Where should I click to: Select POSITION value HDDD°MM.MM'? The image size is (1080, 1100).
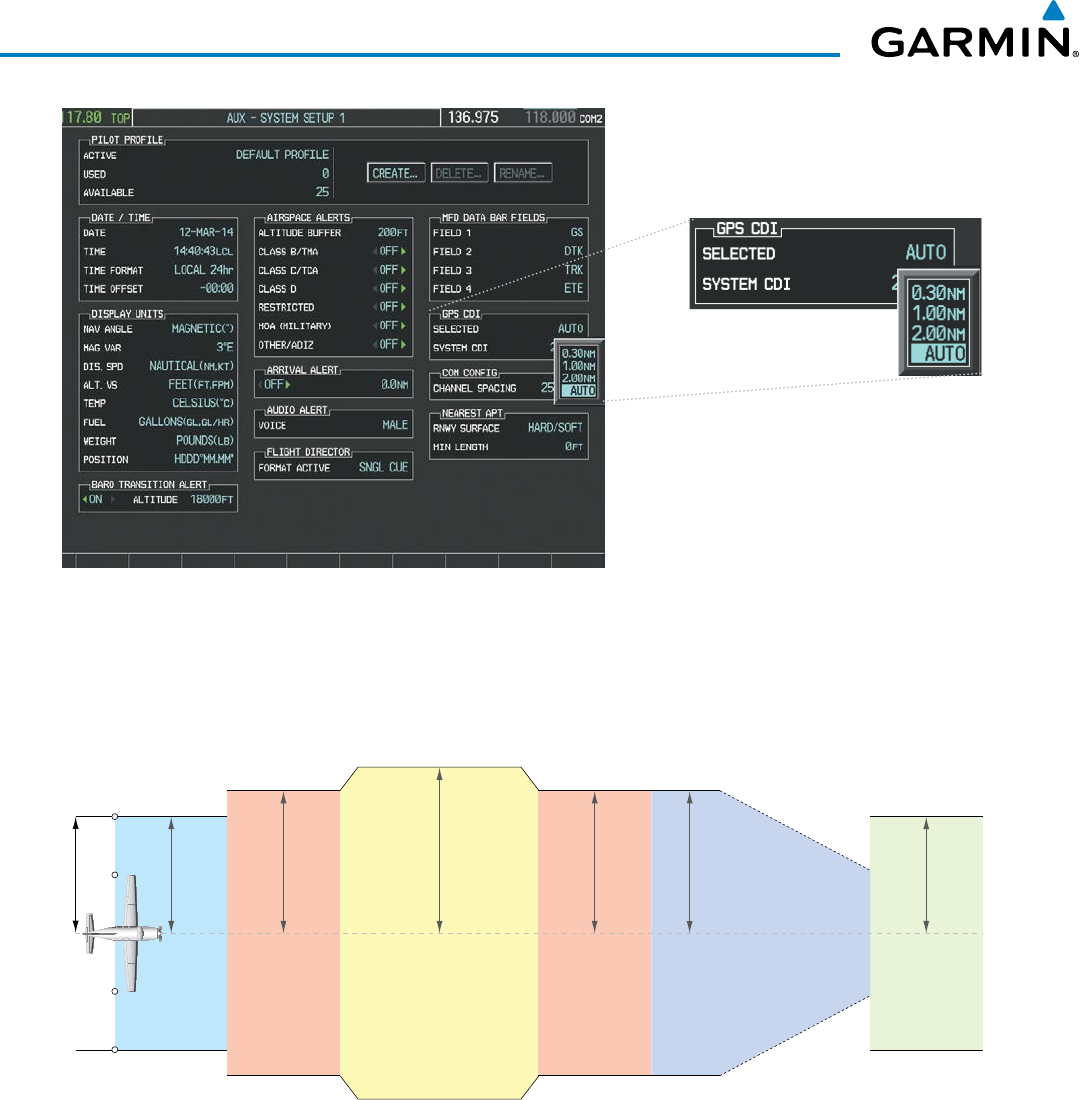pyautogui.click(x=204, y=460)
